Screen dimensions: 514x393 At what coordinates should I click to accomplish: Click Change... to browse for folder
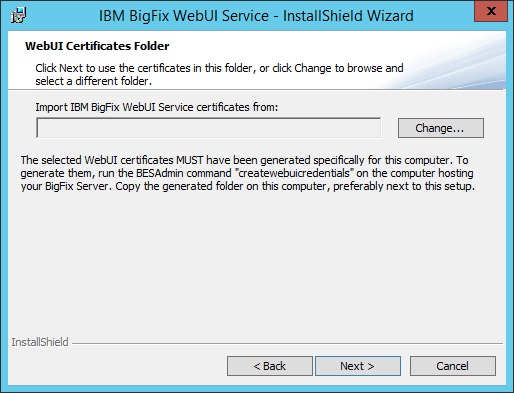point(441,128)
